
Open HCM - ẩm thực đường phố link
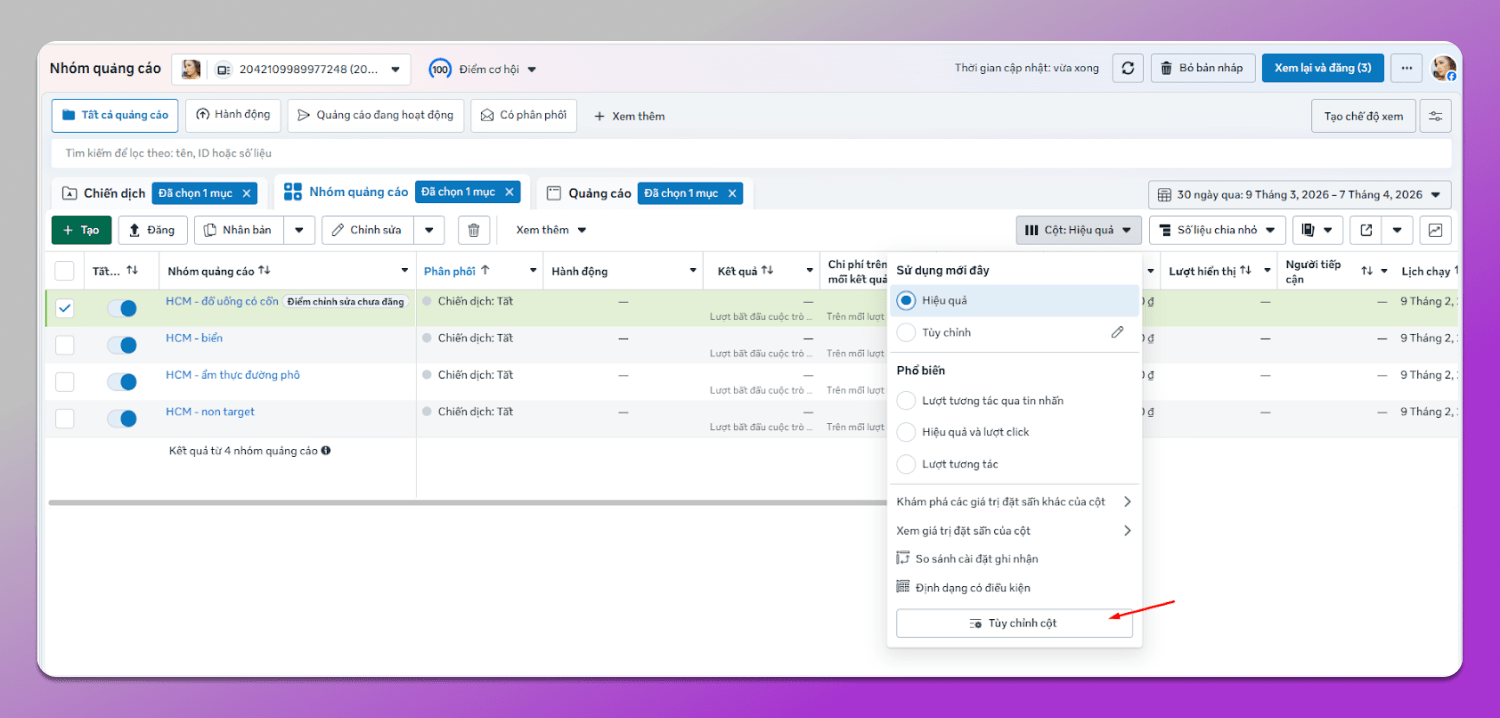coord(233,375)
